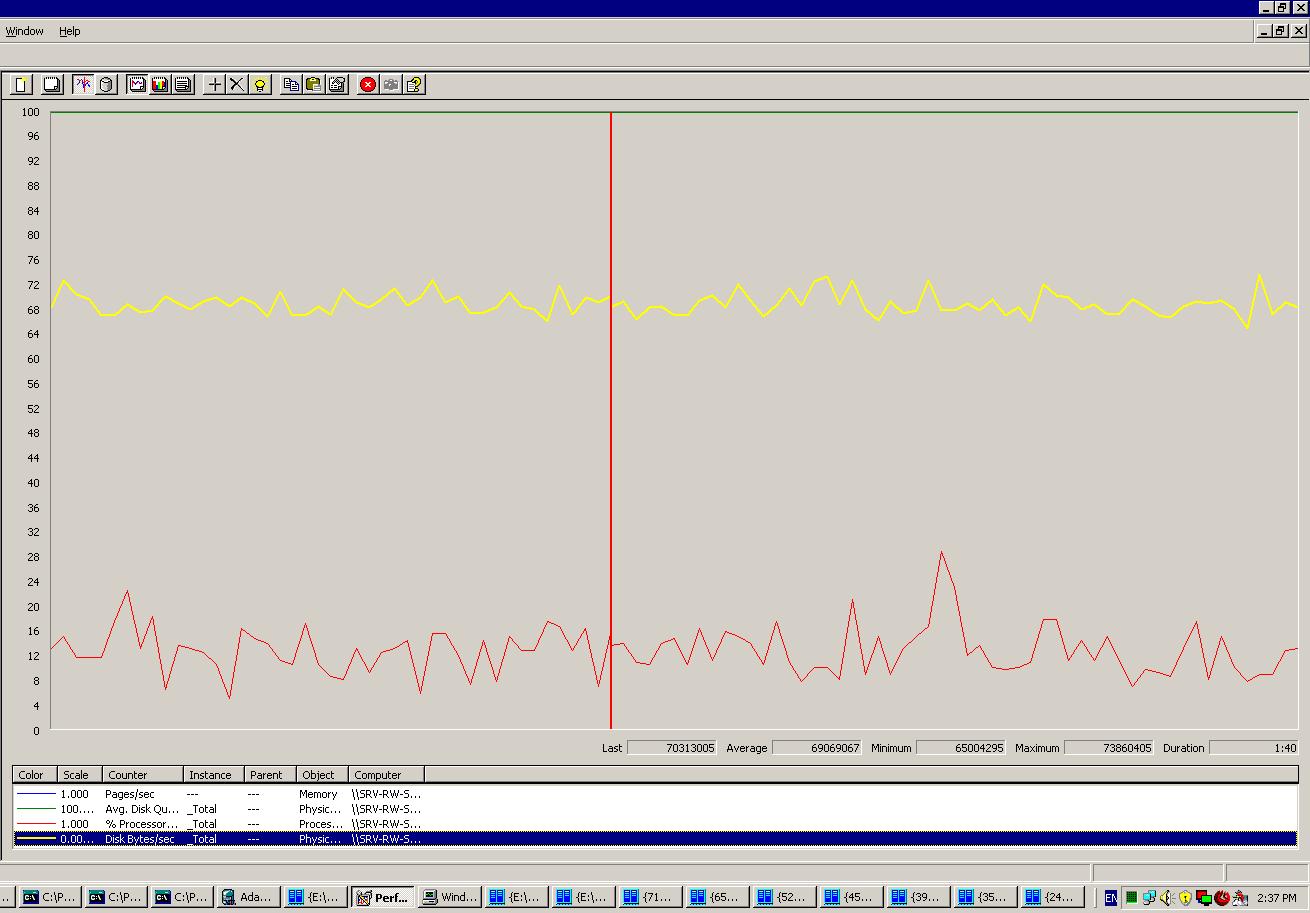
Task: Switch to View Report display
Action: coord(183,85)
